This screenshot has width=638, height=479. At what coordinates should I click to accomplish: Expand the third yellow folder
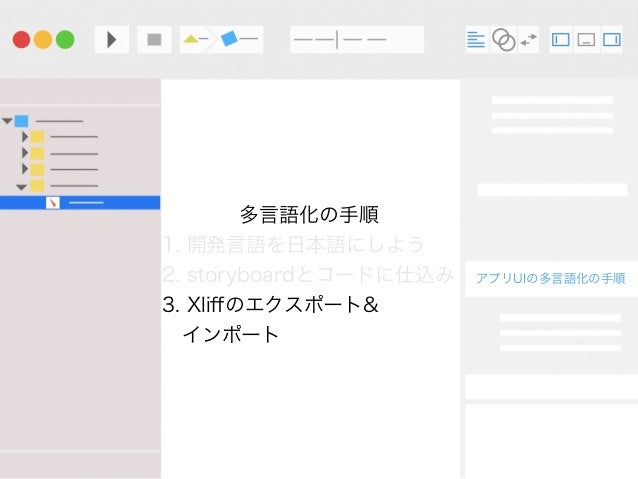(x=25, y=168)
